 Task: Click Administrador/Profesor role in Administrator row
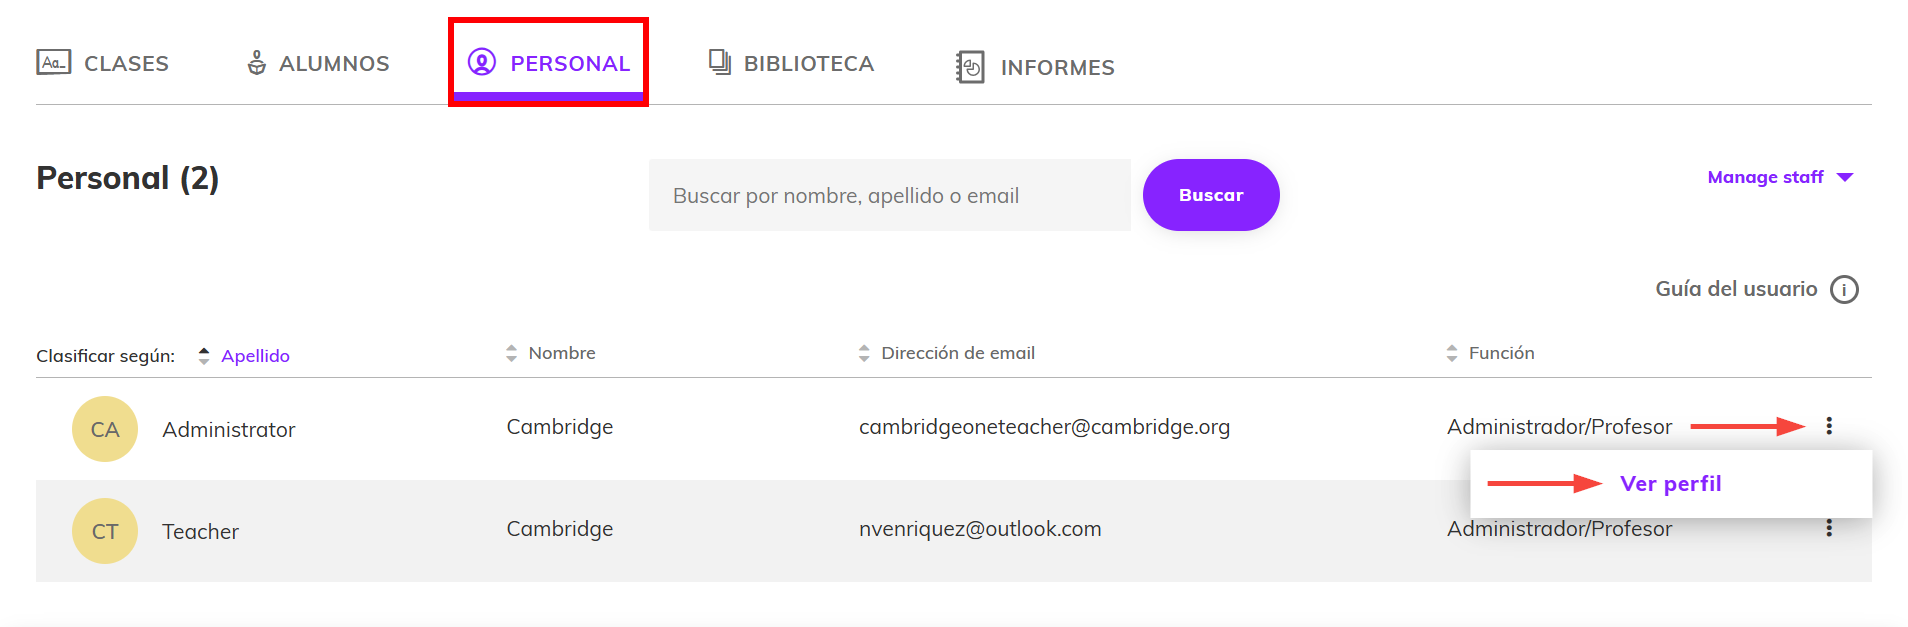[x=1559, y=427]
